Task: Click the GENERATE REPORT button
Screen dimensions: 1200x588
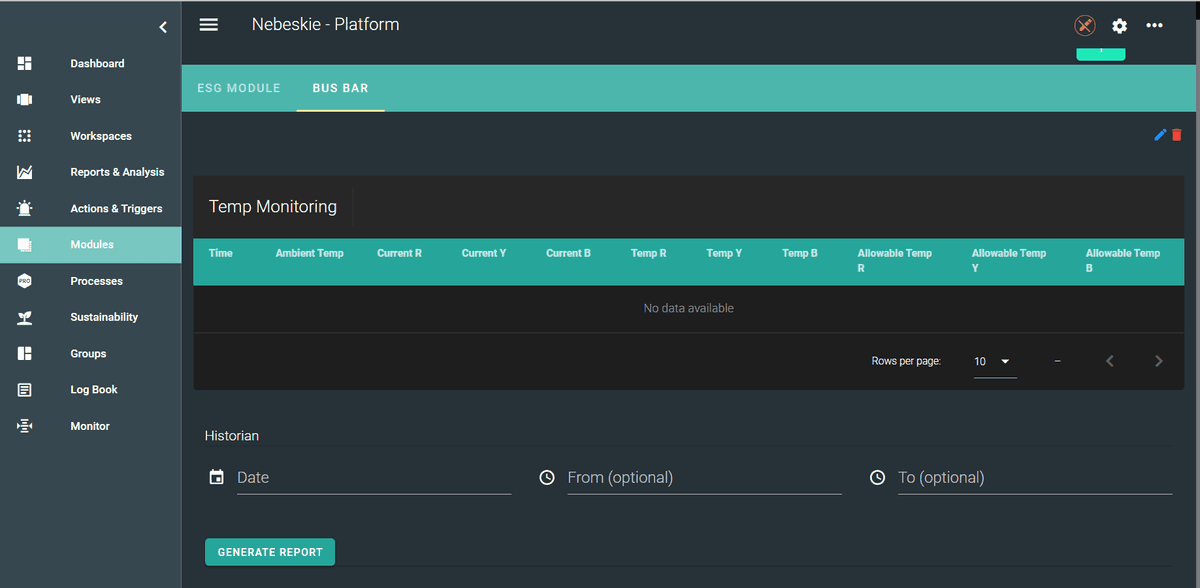Action: point(269,551)
